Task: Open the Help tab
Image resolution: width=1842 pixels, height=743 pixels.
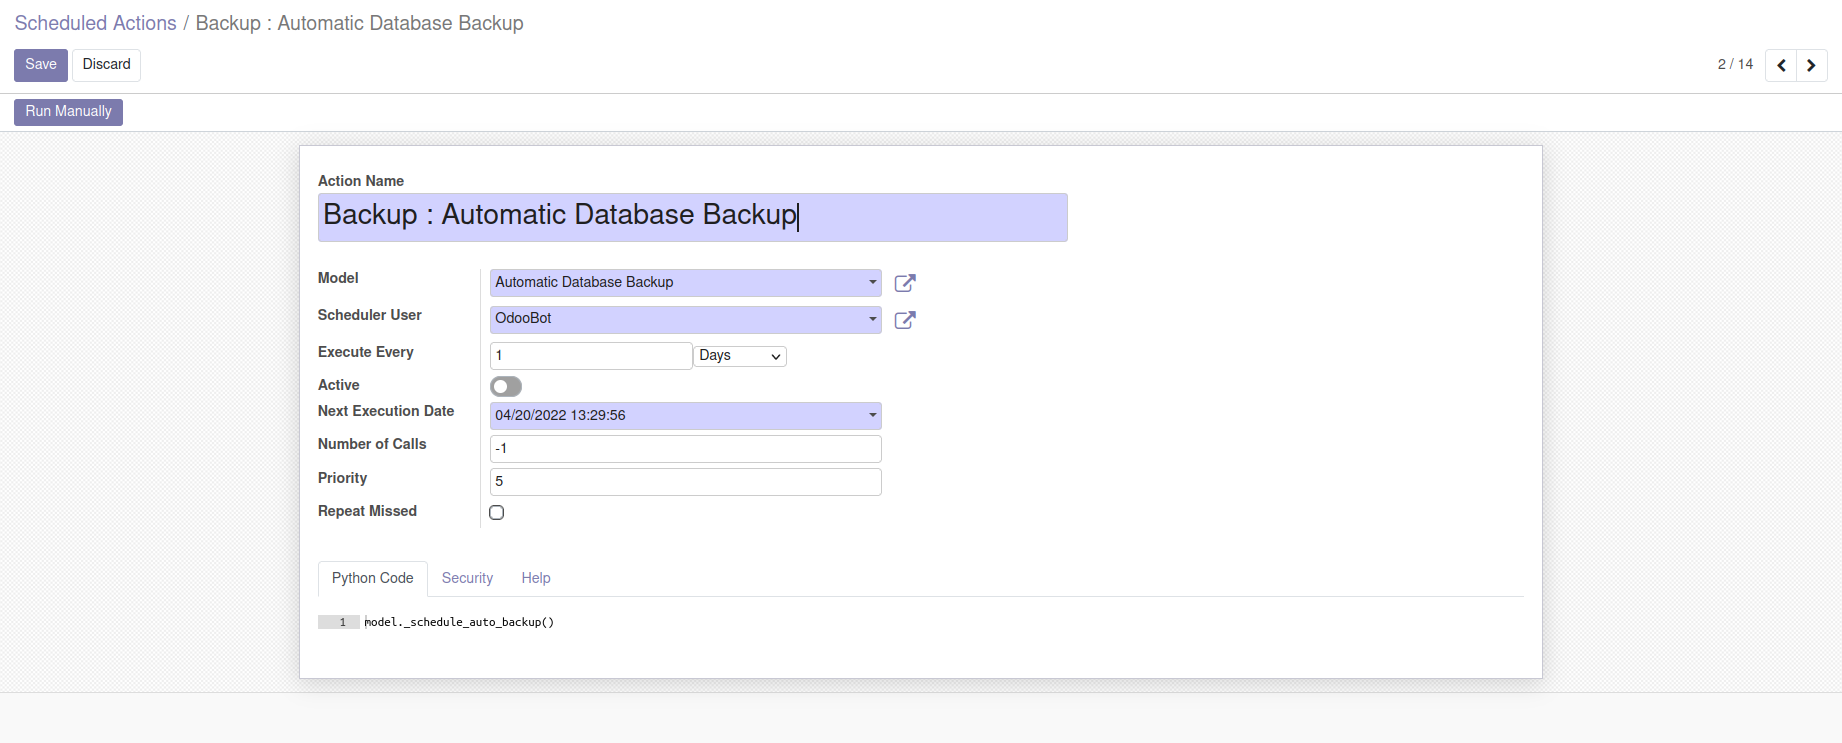Action: pyautogui.click(x=536, y=578)
